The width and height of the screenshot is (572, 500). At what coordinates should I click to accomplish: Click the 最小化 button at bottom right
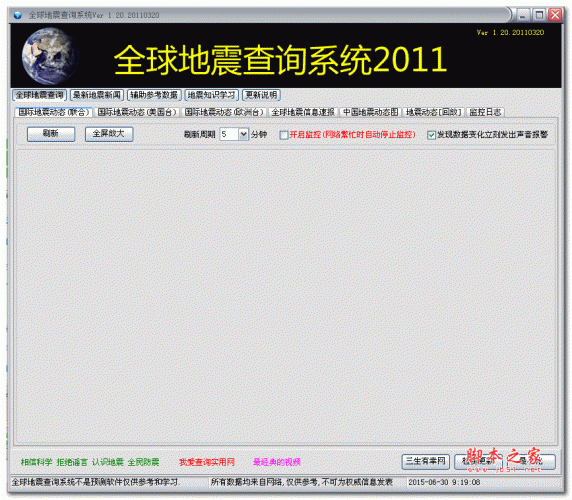531,462
